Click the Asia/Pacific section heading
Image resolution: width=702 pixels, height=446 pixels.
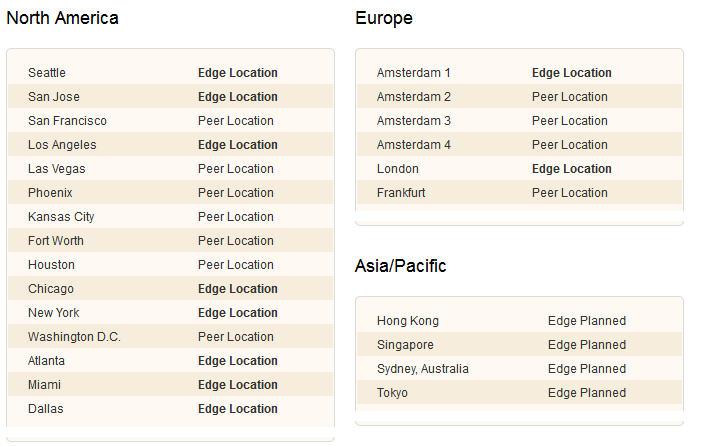coord(400,266)
